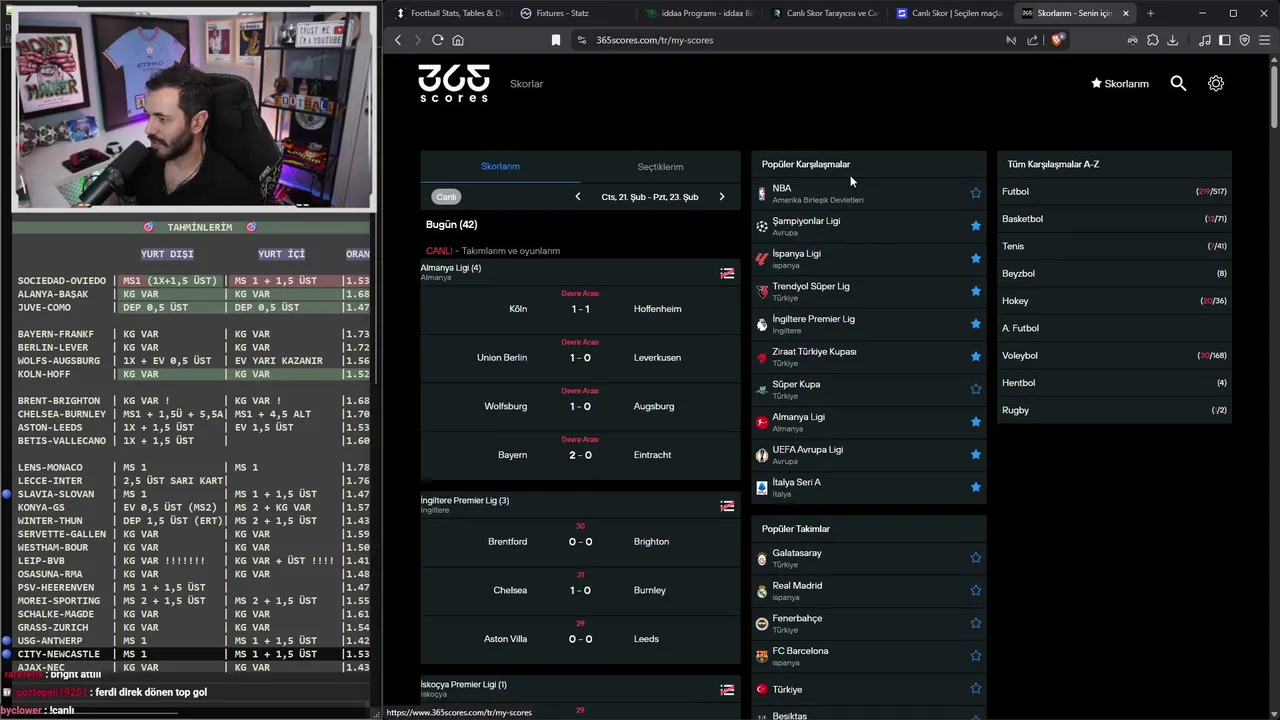Open the Bayern vs Eintracht match
The height and width of the screenshot is (720, 1280).
coord(580,455)
